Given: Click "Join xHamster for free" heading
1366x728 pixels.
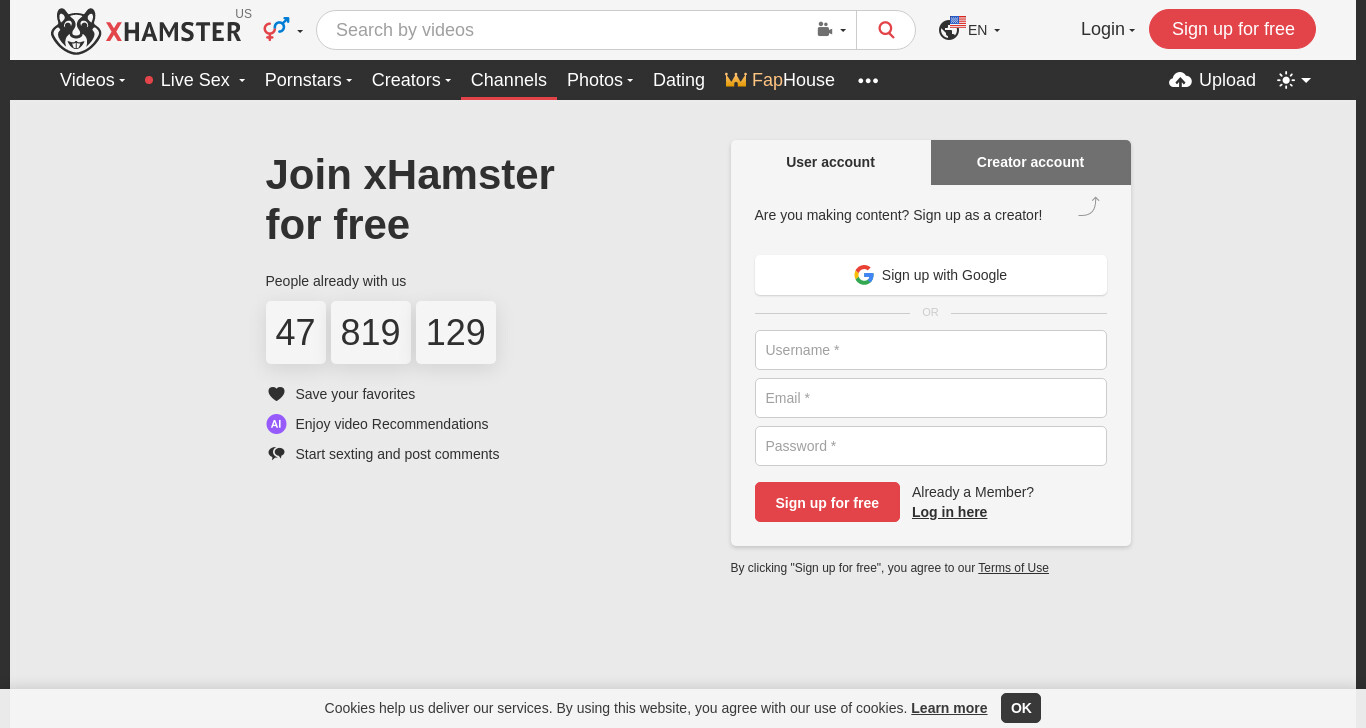Looking at the screenshot, I should point(410,199).
